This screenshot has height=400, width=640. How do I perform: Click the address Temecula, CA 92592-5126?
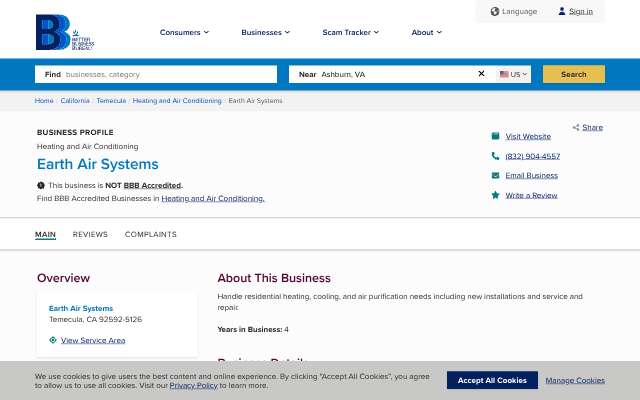[x=96, y=319]
